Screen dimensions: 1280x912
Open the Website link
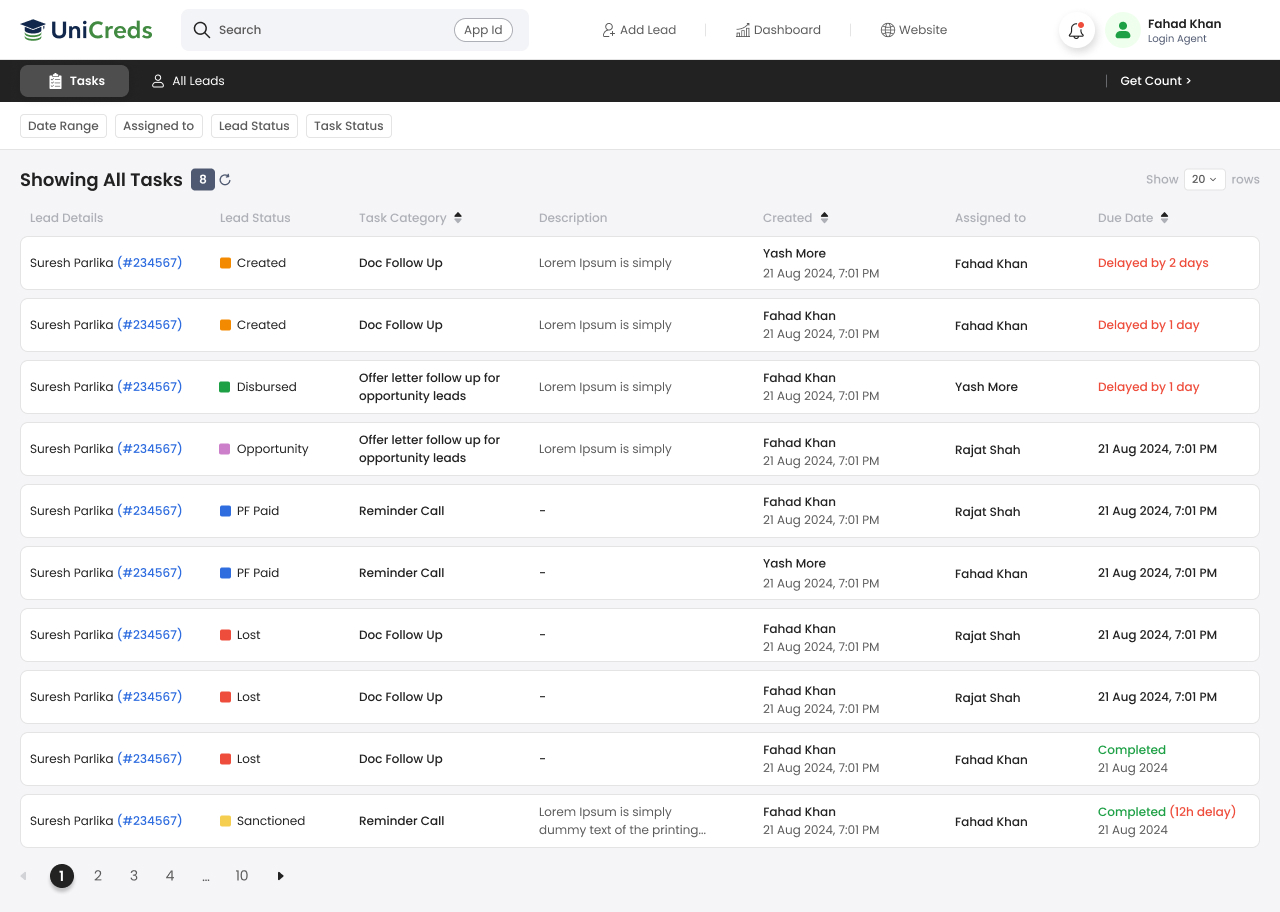pyautogui.click(x=914, y=30)
